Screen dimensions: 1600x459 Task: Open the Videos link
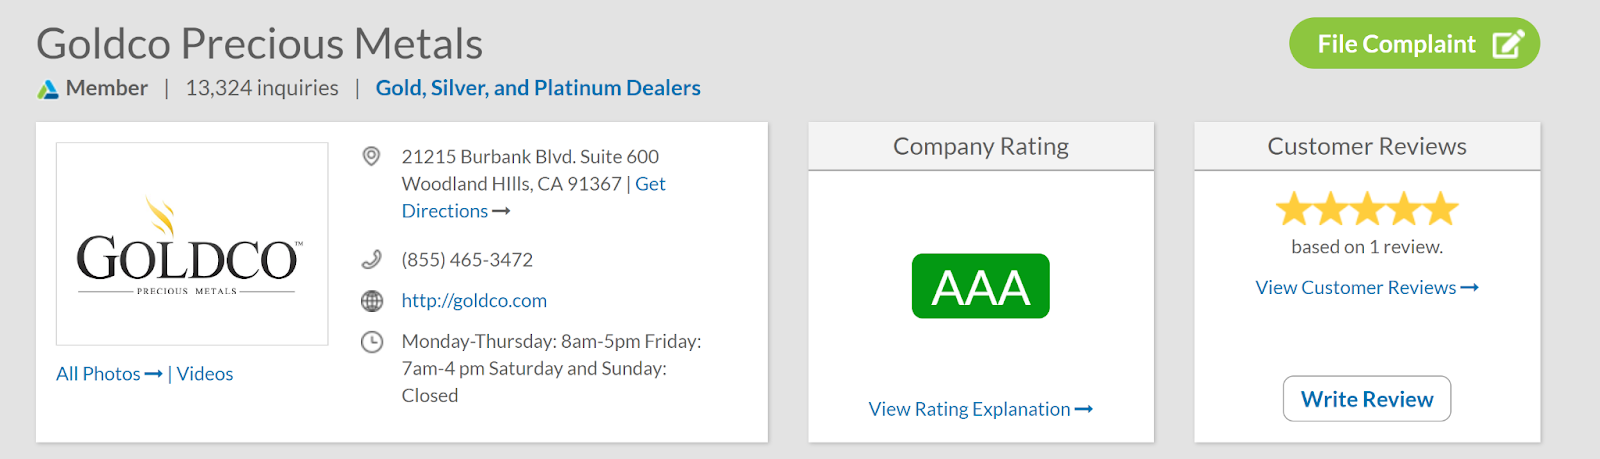coord(205,374)
